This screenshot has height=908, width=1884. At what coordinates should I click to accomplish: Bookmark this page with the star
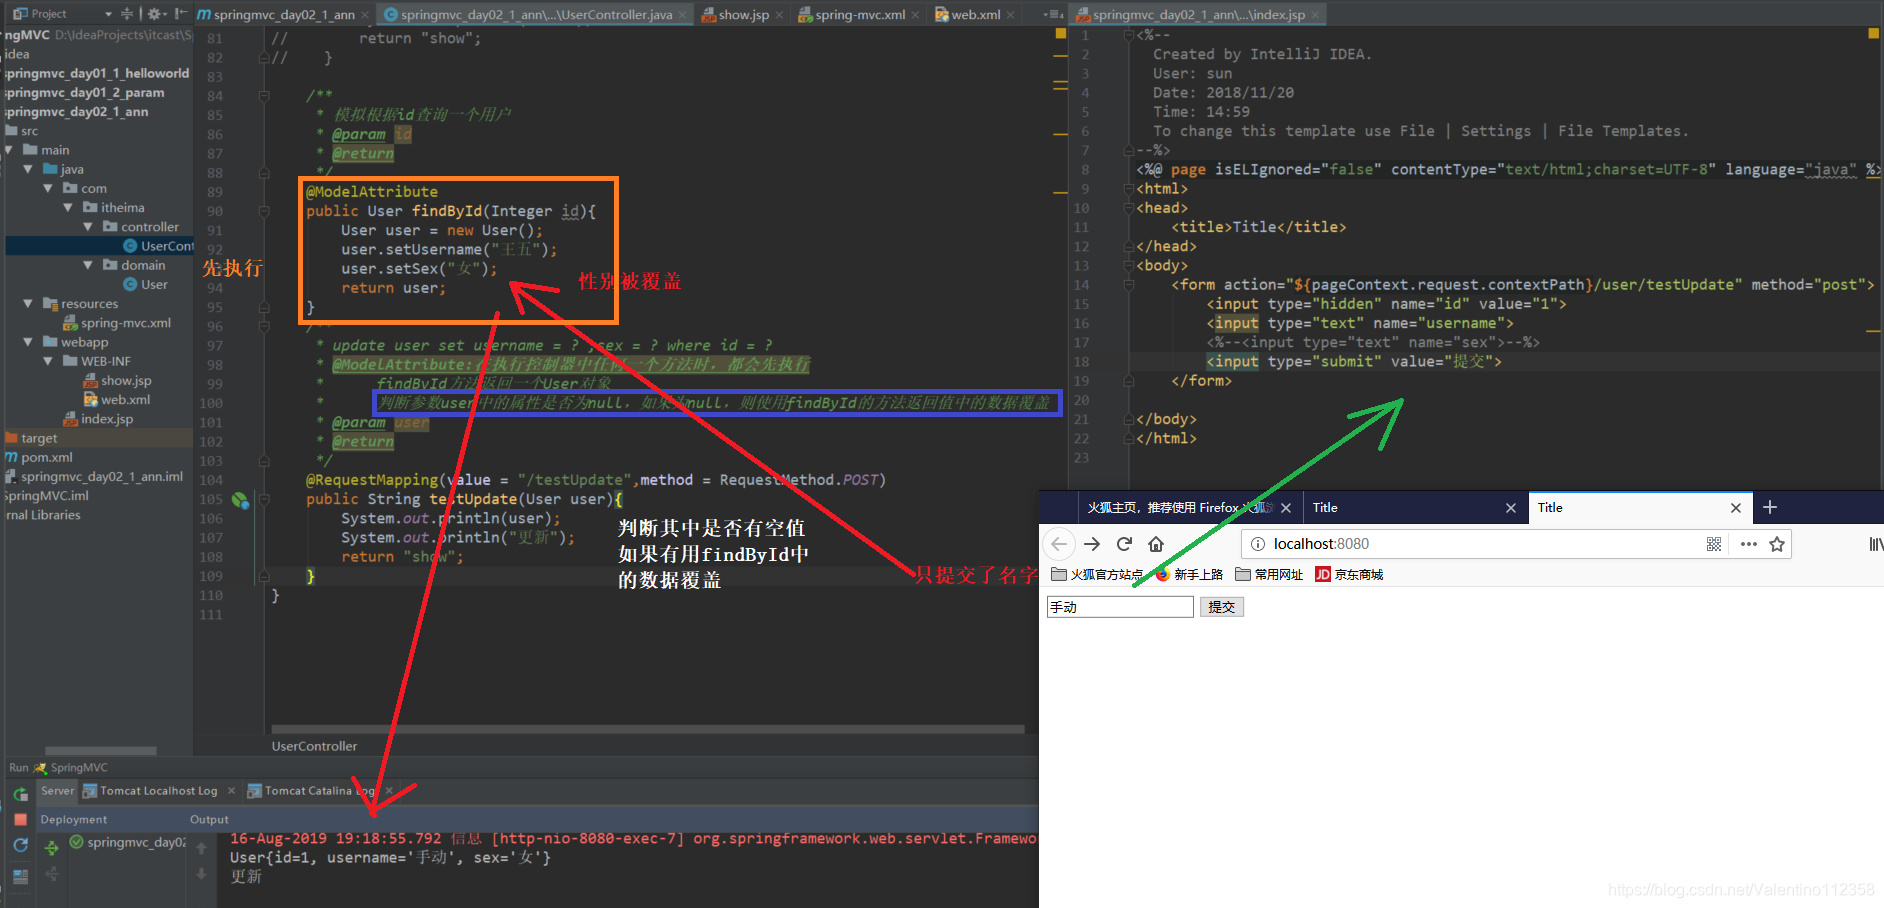1777,544
